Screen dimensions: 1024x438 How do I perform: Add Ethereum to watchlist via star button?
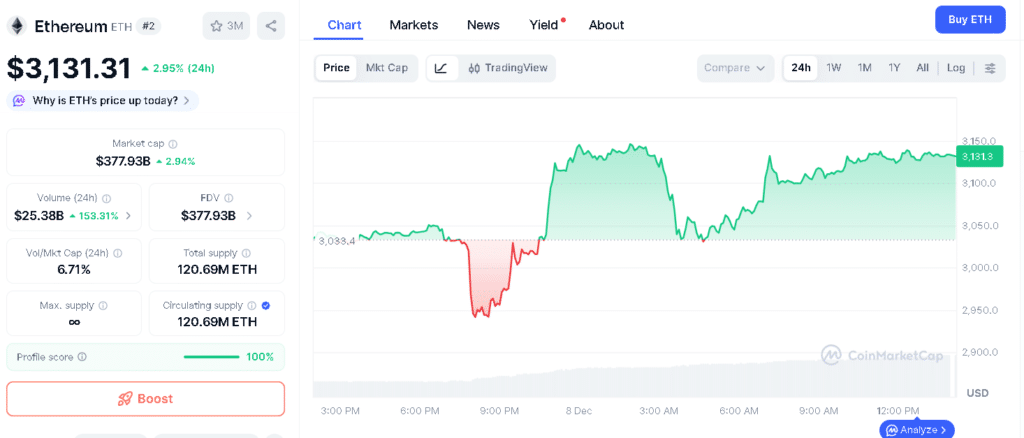226,26
